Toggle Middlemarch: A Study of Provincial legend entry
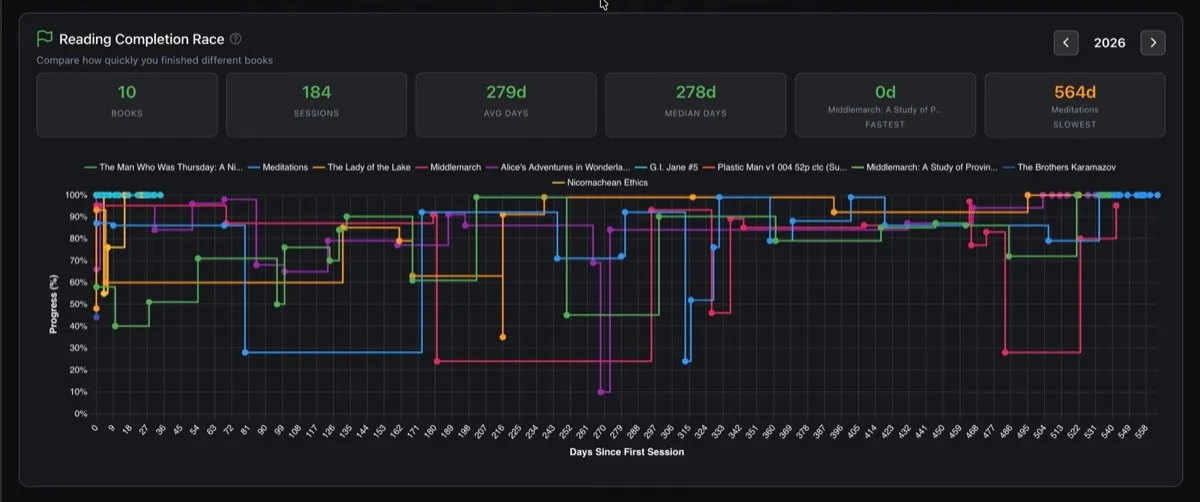The width and height of the screenshot is (1200, 502). click(925, 168)
